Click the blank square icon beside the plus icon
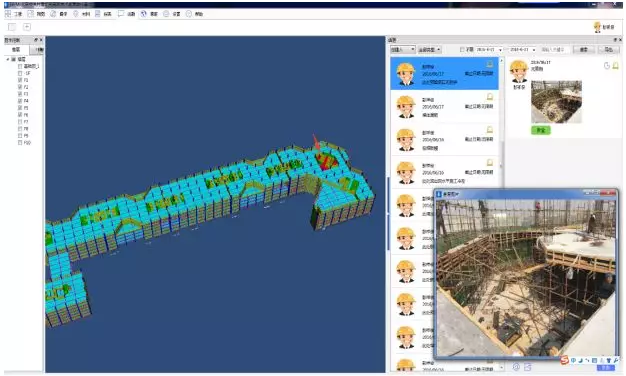626x376 pixels. [x=12, y=27]
